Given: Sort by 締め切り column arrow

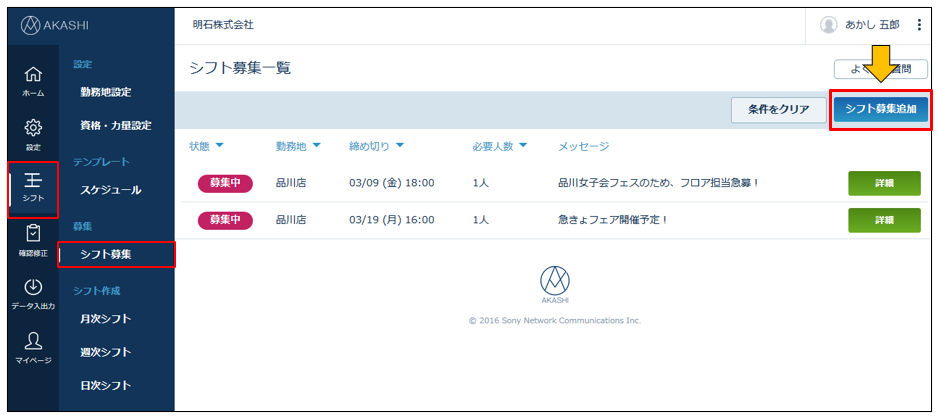Looking at the screenshot, I should coord(400,146).
